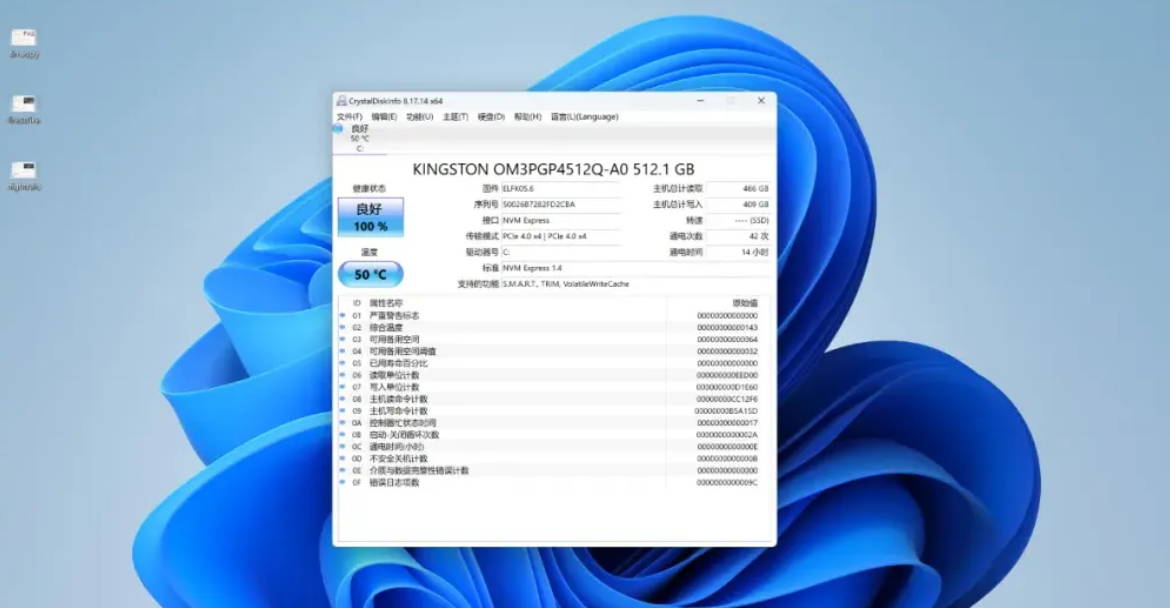
Task: Click status dot for 已用寿命百分比 row
Action: 342,363
